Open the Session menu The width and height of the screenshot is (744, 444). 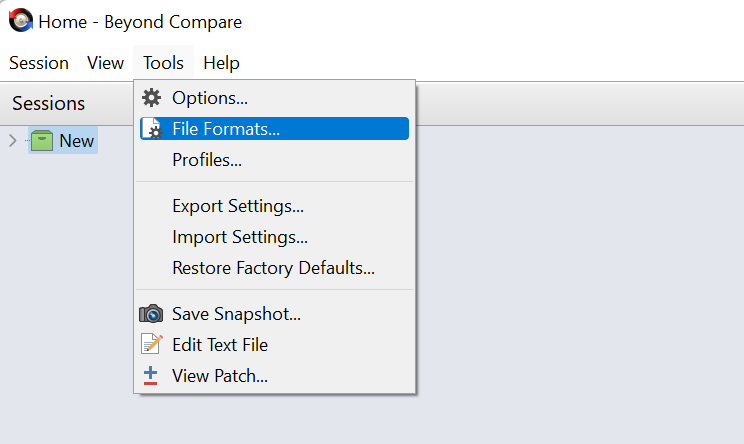[x=39, y=63]
